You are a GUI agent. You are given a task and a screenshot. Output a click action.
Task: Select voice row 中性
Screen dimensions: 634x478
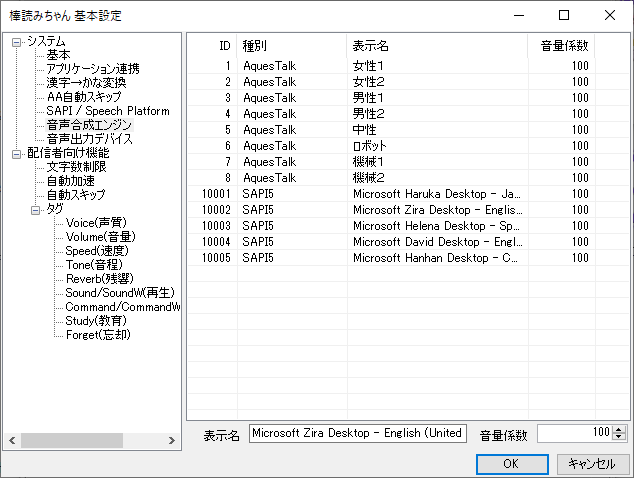point(408,130)
